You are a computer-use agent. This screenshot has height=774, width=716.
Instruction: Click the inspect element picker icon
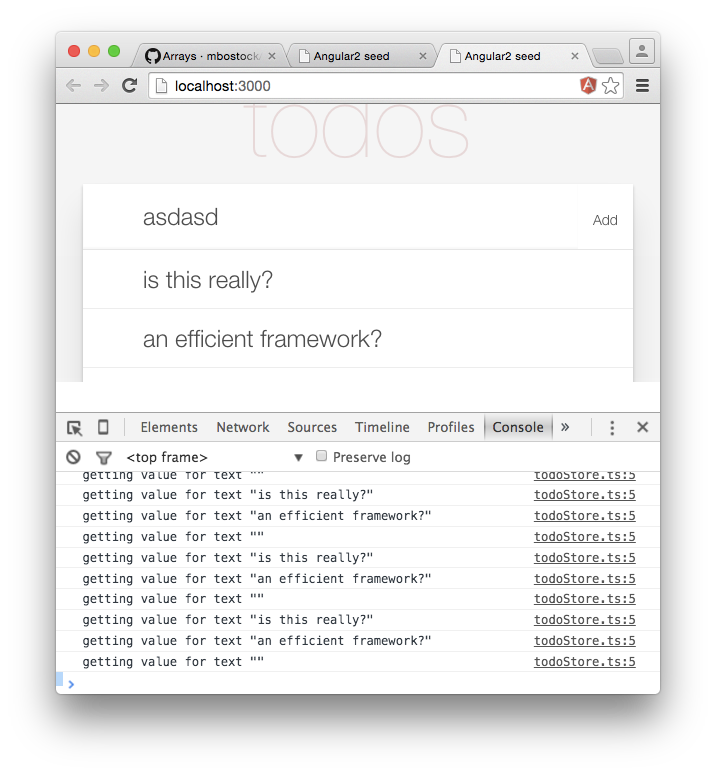74,428
